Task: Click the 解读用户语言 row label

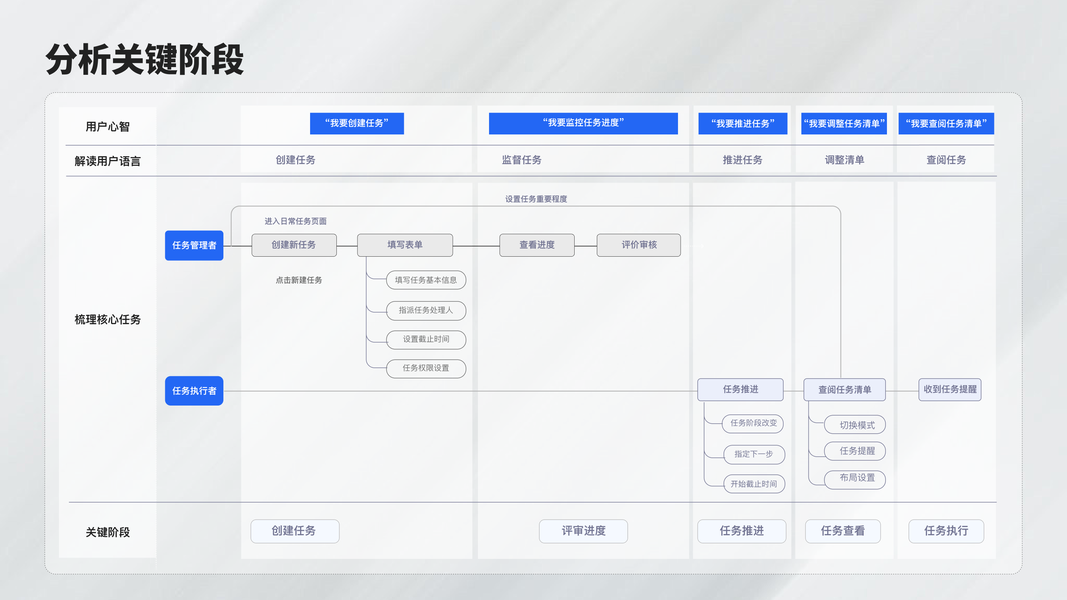Action: [x=108, y=161]
